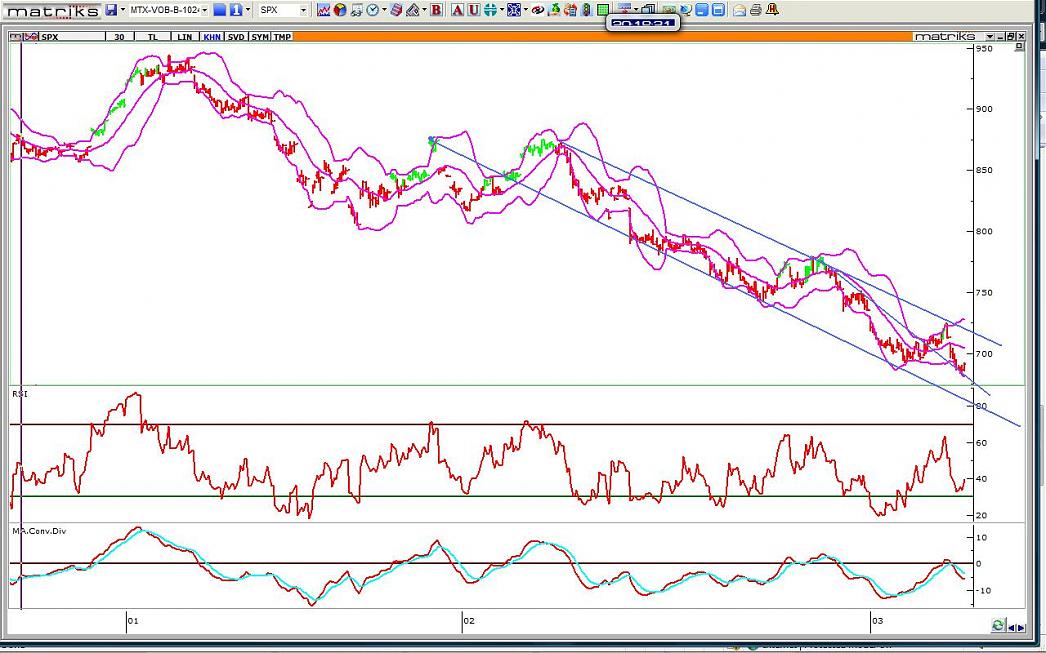Toggle the KHN option in chart header
1046x653 pixels.
point(211,36)
